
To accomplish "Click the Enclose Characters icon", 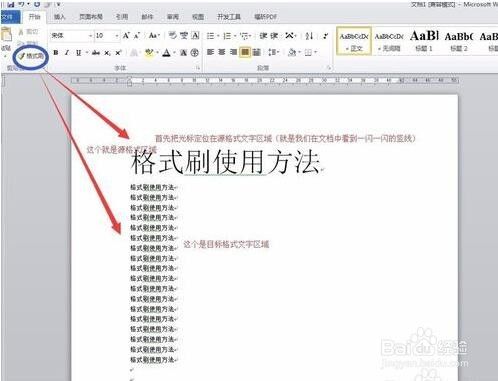I will click(195, 53).
